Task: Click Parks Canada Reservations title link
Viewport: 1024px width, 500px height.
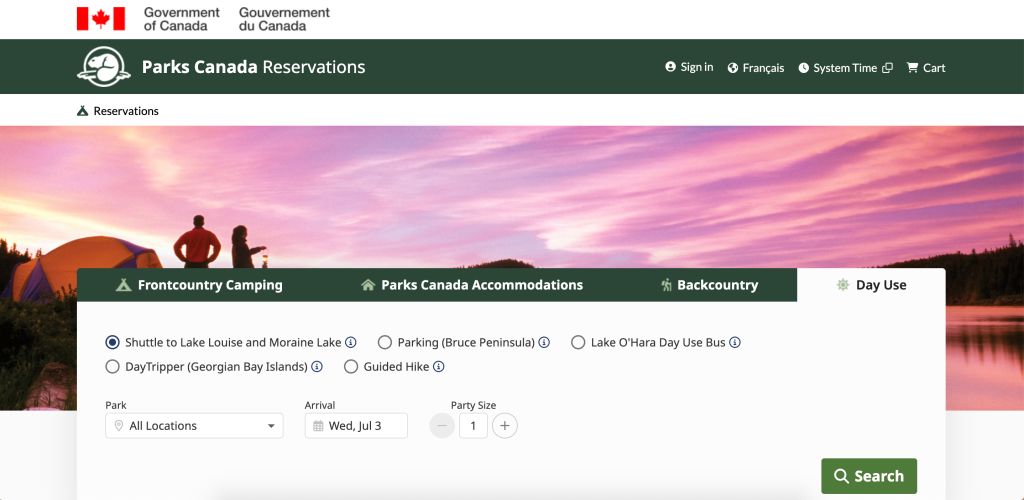Action: click(253, 67)
